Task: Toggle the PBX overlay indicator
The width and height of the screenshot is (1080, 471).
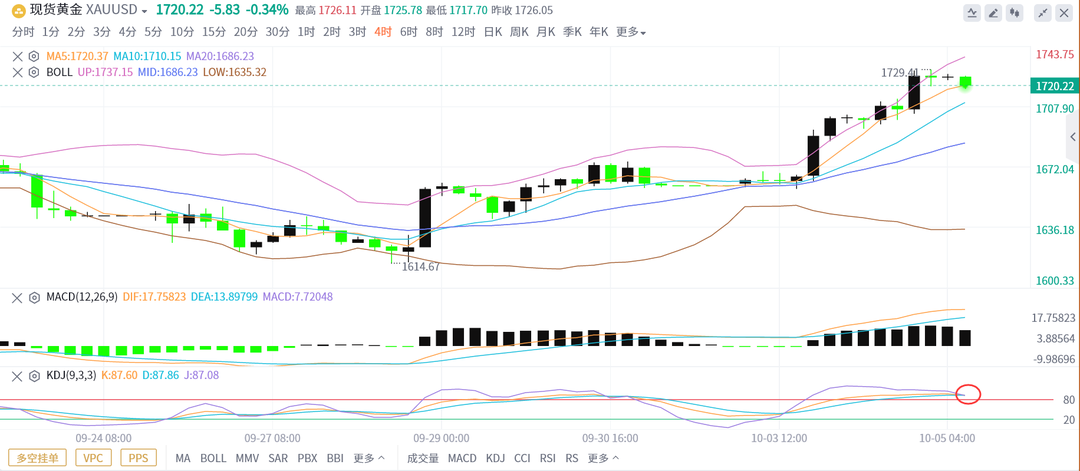Action: tap(308, 458)
